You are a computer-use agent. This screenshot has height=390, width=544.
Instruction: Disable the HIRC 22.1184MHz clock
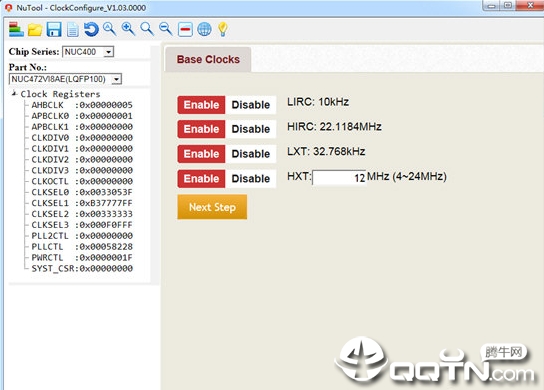pos(251,129)
